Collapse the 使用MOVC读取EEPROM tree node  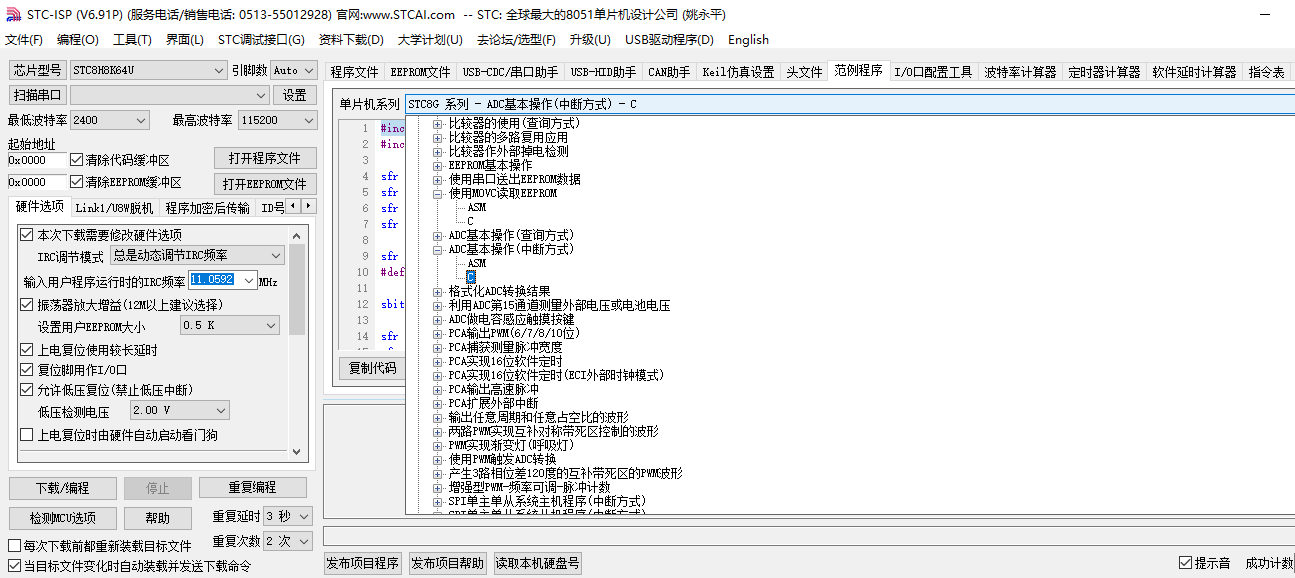(x=438, y=194)
